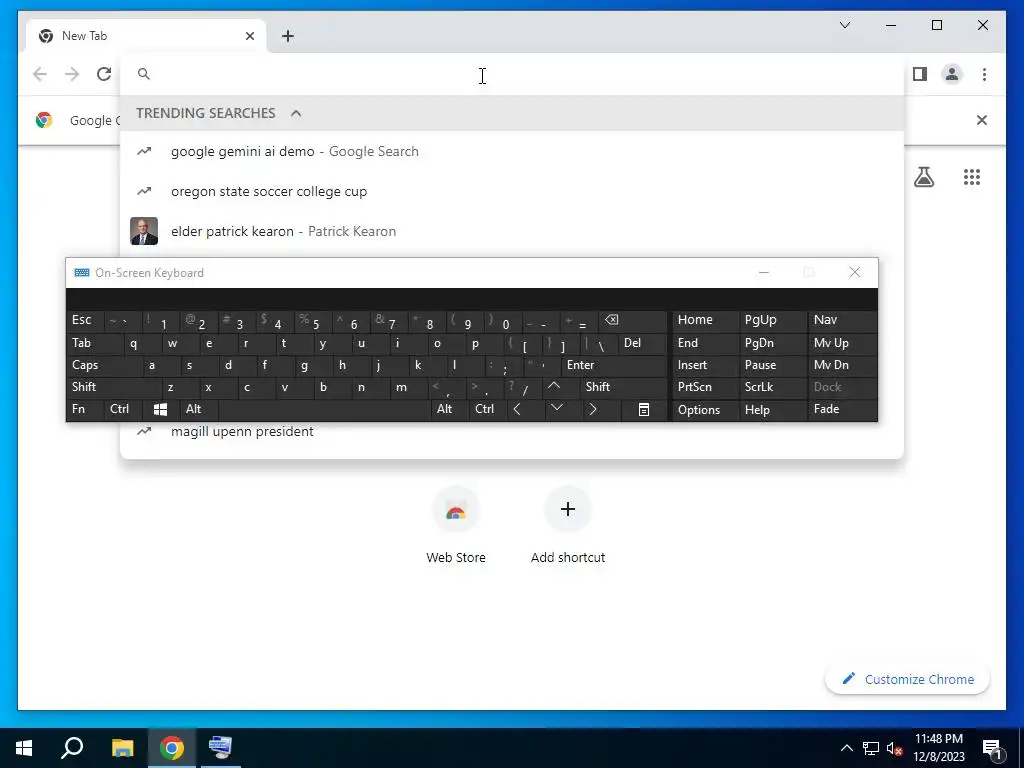Click the spacebar on the keyboard
The image size is (1024, 768).
click(x=325, y=409)
